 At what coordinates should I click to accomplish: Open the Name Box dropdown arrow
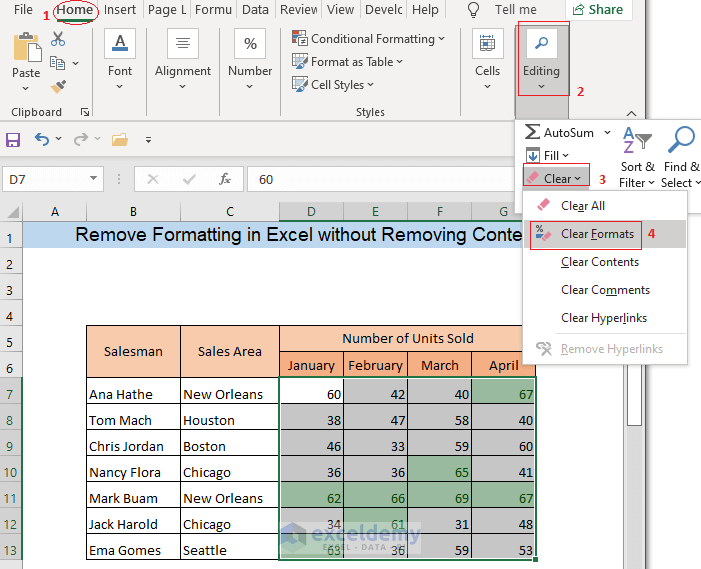point(93,178)
